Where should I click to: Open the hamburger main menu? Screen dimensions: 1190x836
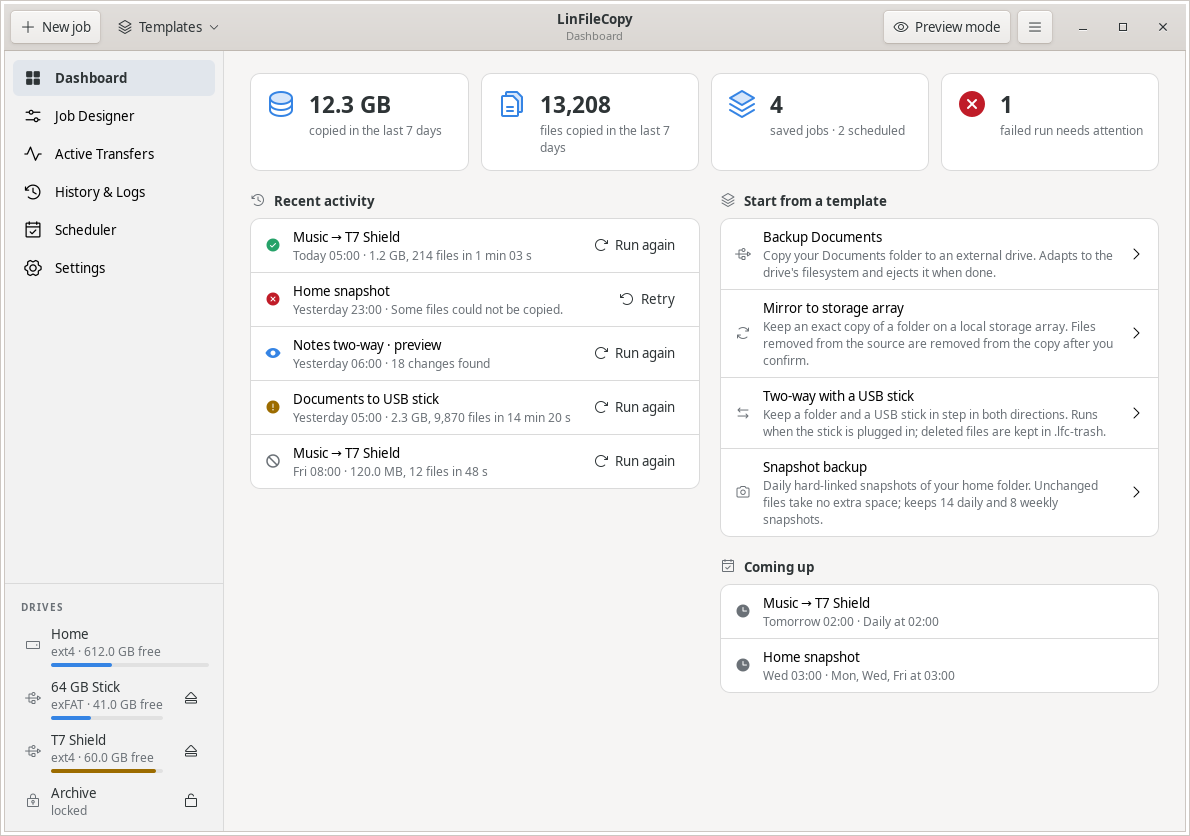tap(1034, 27)
